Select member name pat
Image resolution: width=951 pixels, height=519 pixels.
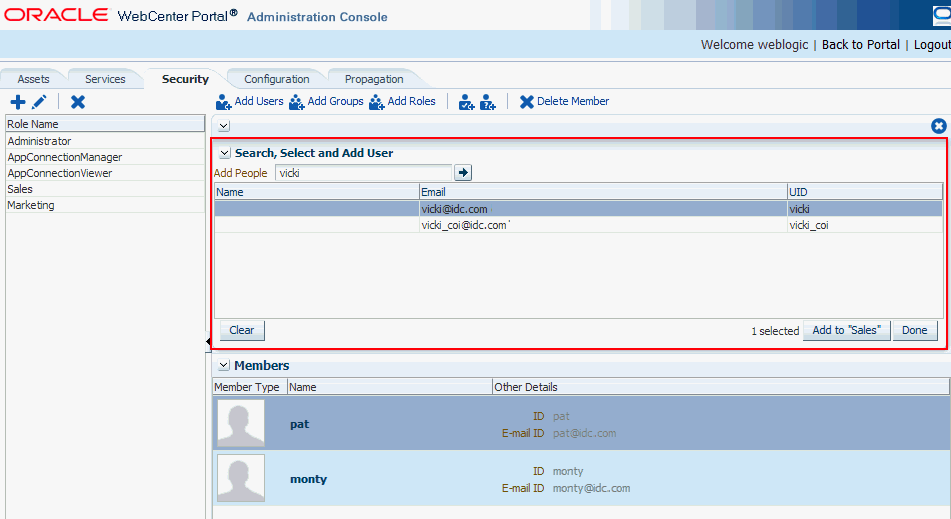tap(300, 424)
